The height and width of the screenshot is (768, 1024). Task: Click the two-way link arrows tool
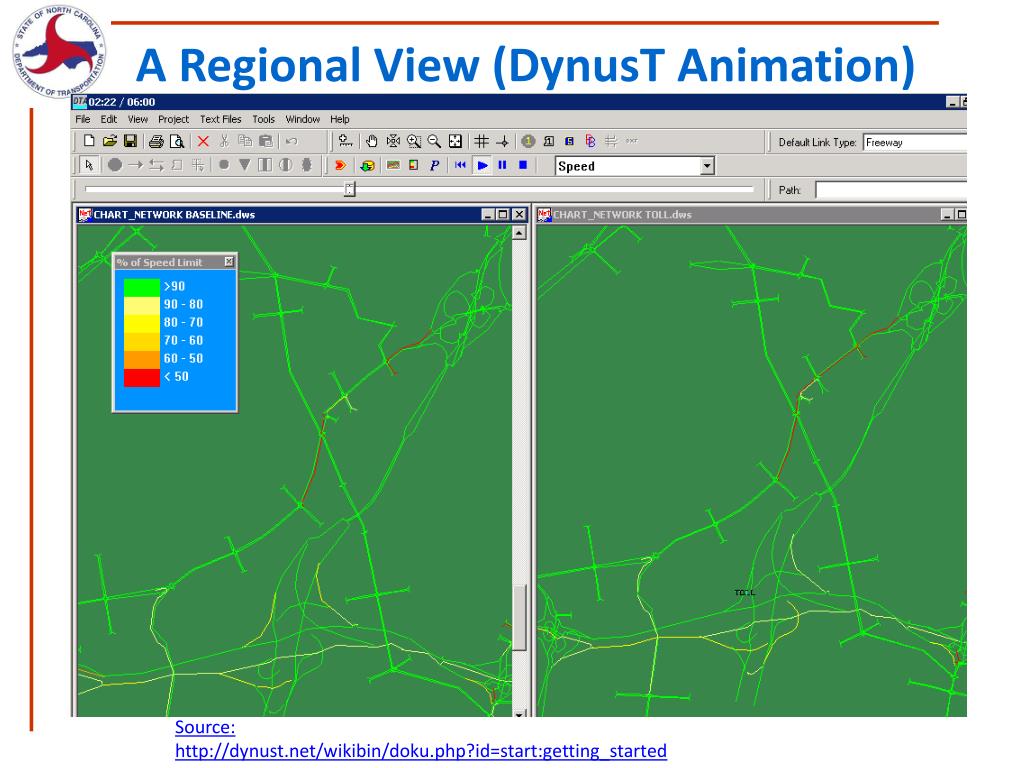pyautogui.click(x=156, y=165)
